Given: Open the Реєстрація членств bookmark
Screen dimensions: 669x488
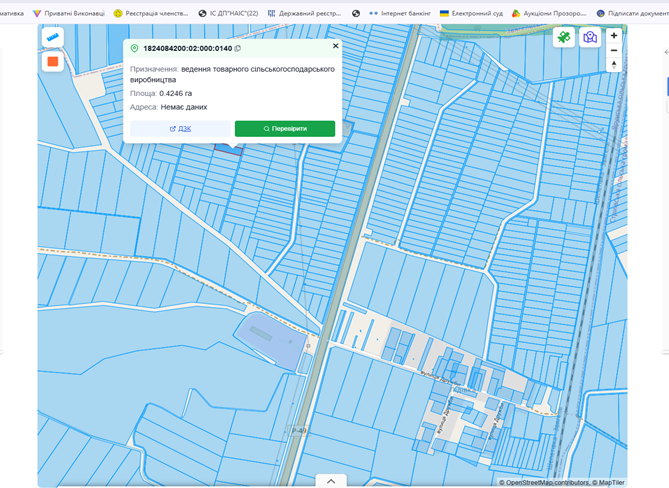Looking at the screenshot, I should (151, 14).
